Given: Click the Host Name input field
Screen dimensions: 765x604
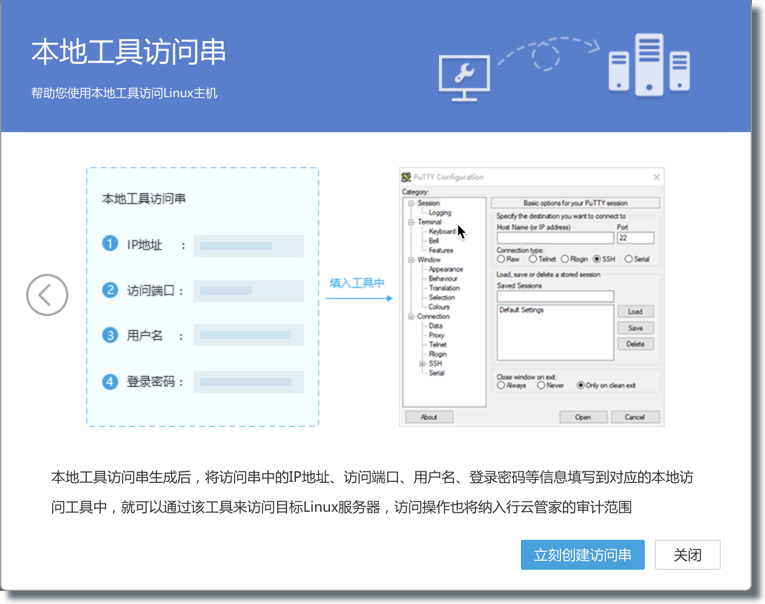Looking at the screenshot, I should click(x=554, y=238).
